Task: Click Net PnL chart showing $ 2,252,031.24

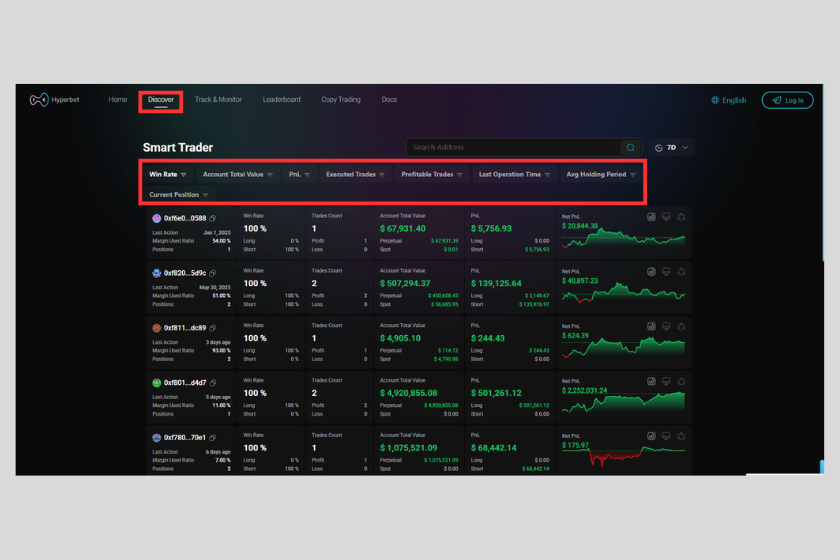Action: pos(624,402)
